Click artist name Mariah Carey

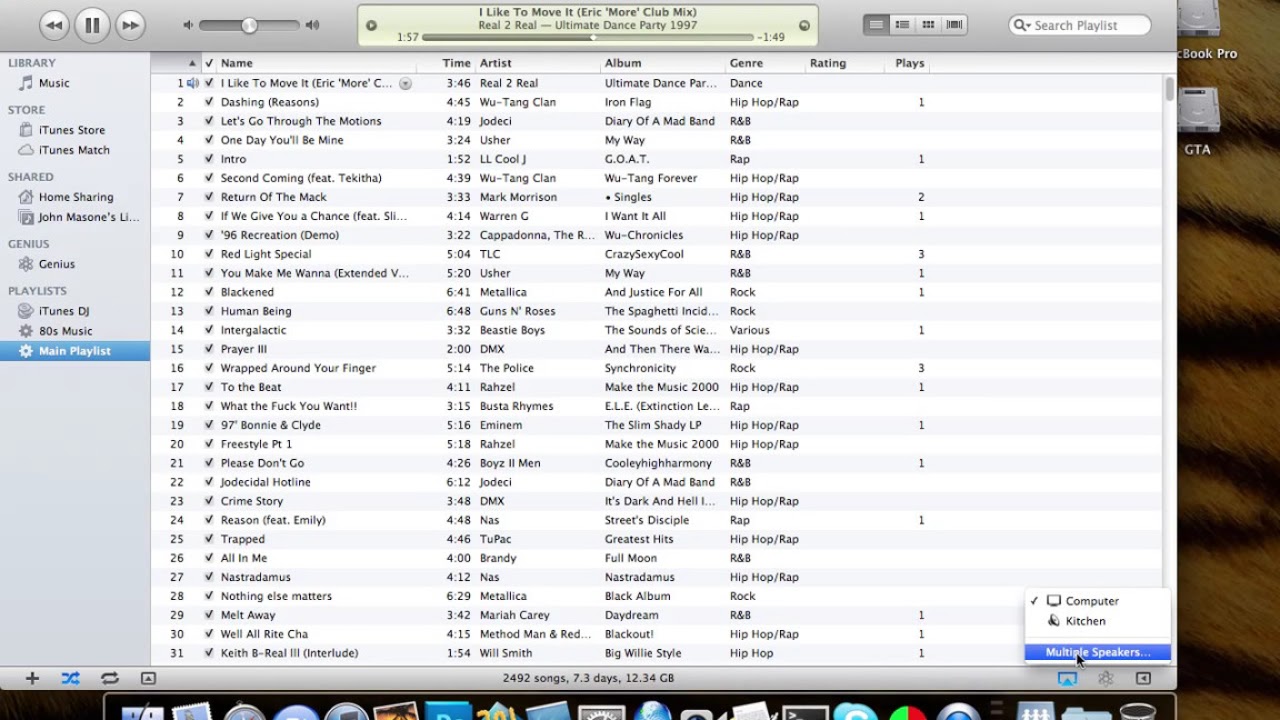[514, 615]
